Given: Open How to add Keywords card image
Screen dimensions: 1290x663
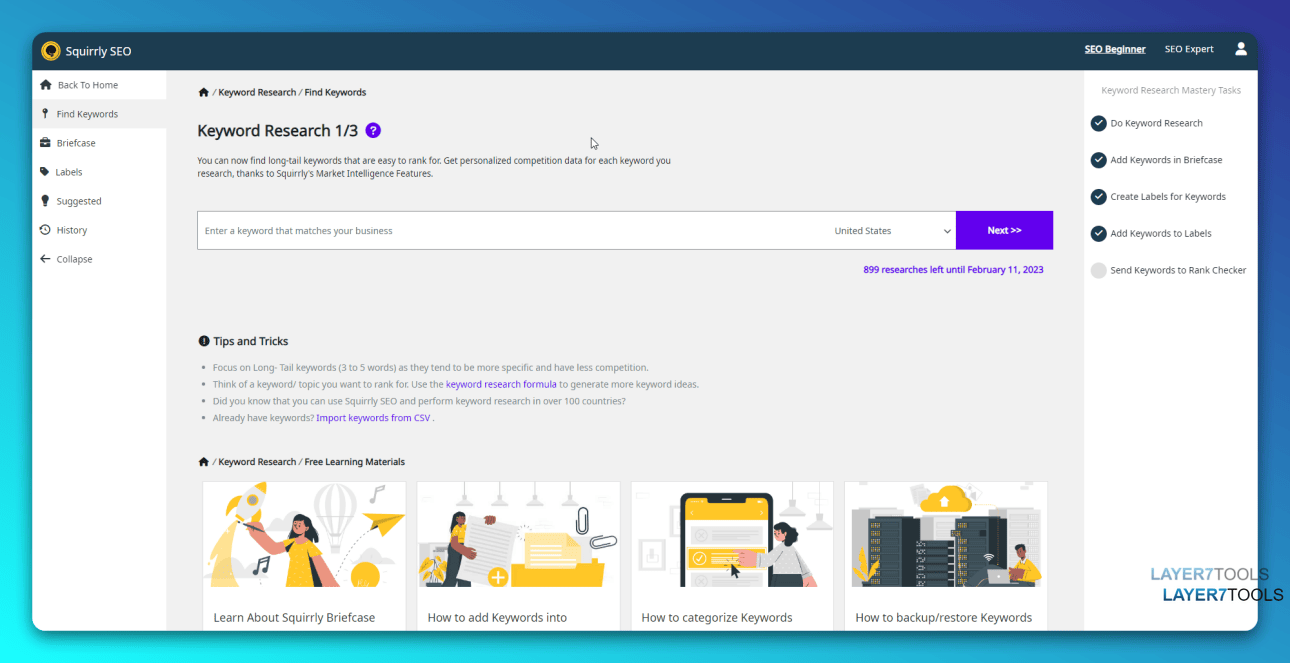Looking at the screenshot, I should click(x=518, y=535).
